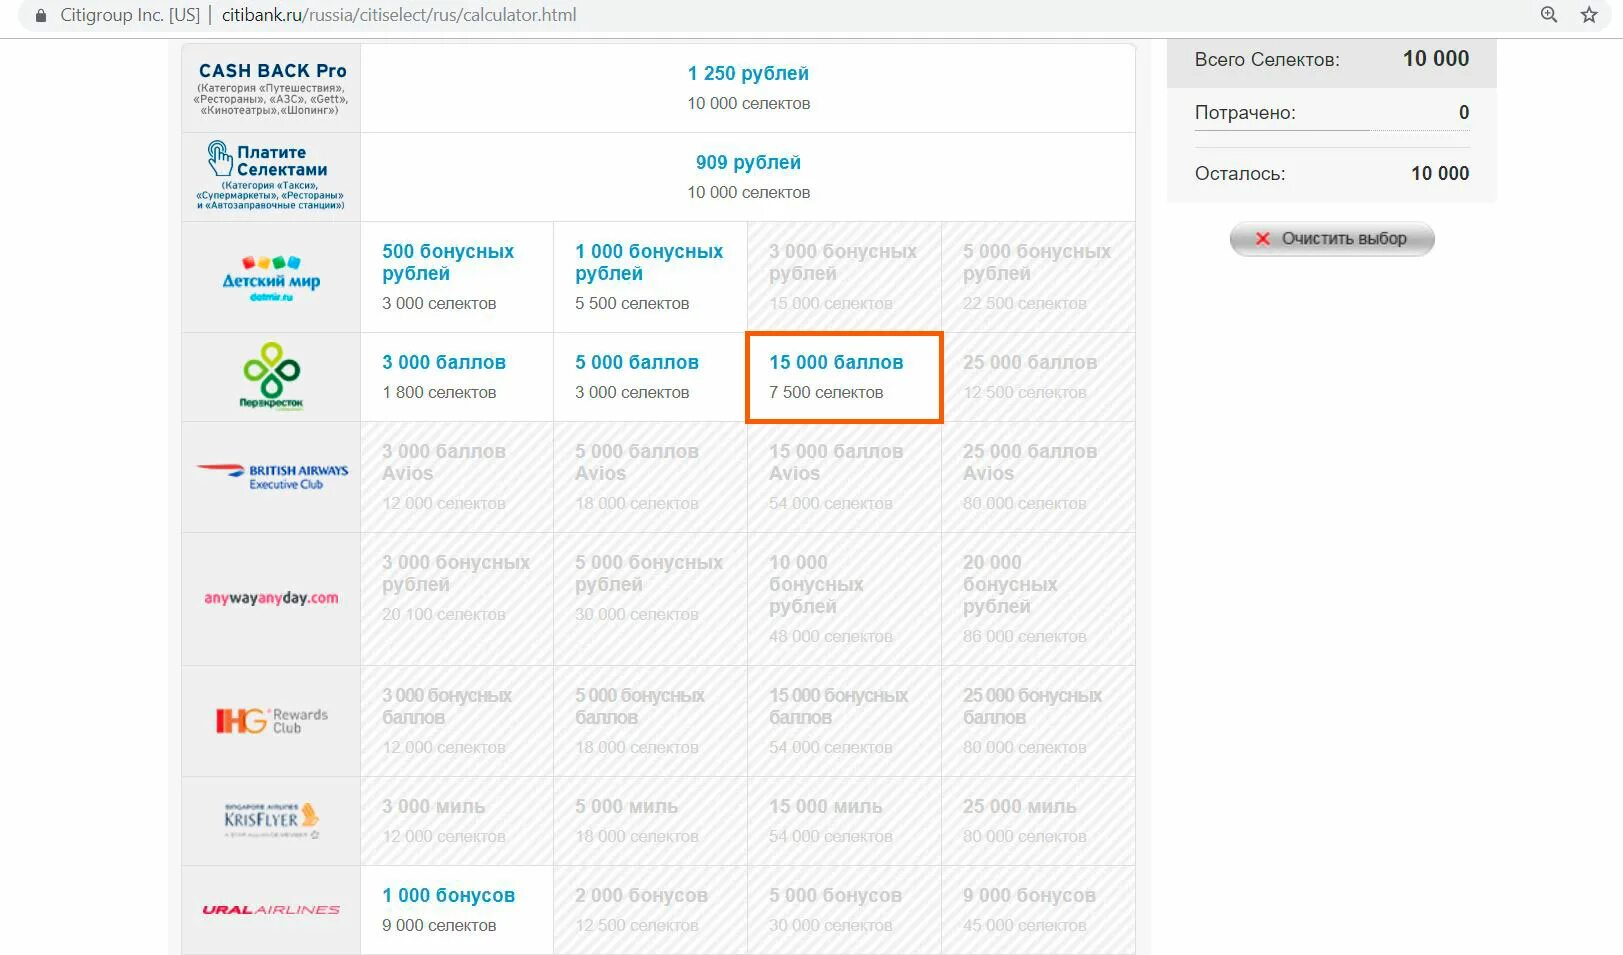
Task: Select the 1 250 рублей Cash Back Pro option
Action: 748,88
